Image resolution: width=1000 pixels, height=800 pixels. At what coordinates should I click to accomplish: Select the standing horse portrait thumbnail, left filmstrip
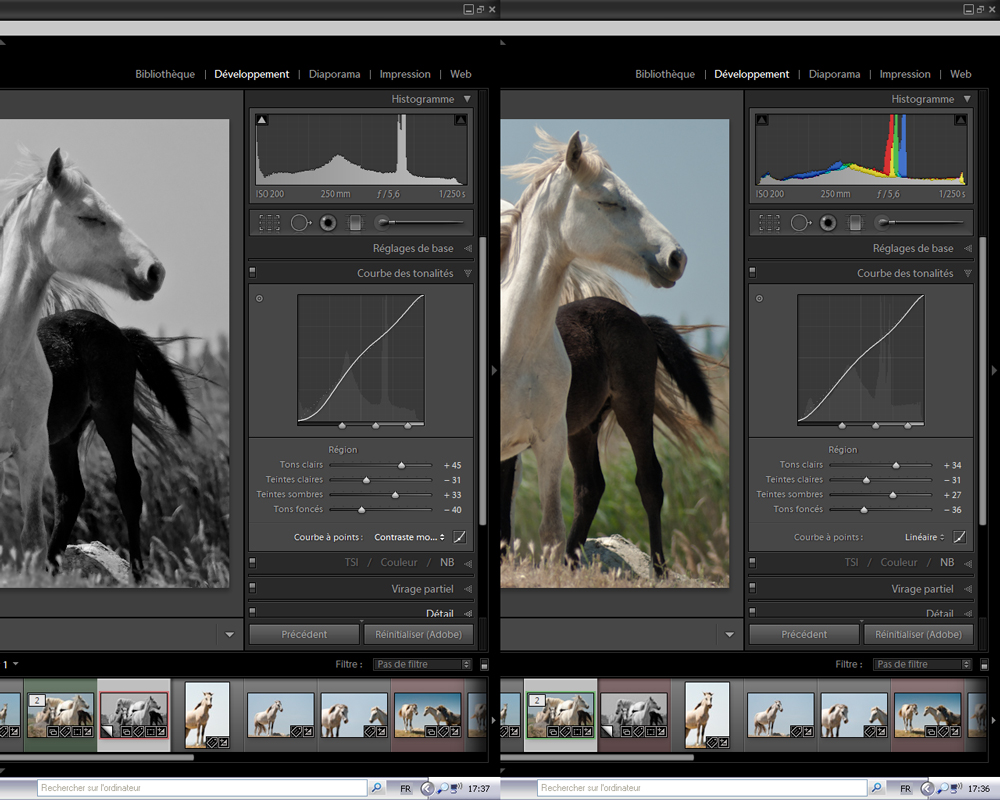tap(207, 715)
